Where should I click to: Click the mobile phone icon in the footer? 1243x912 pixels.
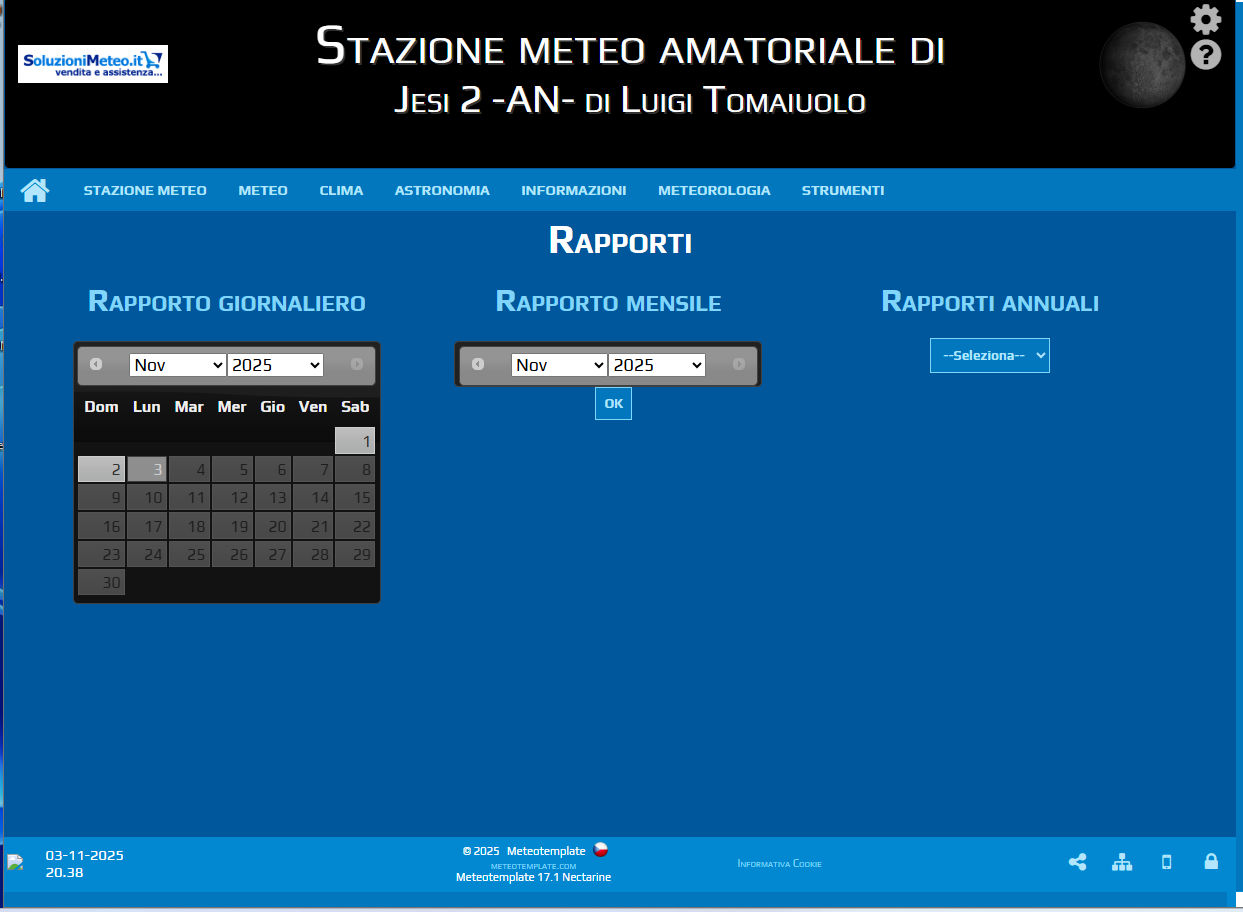tap(1166, 862)
